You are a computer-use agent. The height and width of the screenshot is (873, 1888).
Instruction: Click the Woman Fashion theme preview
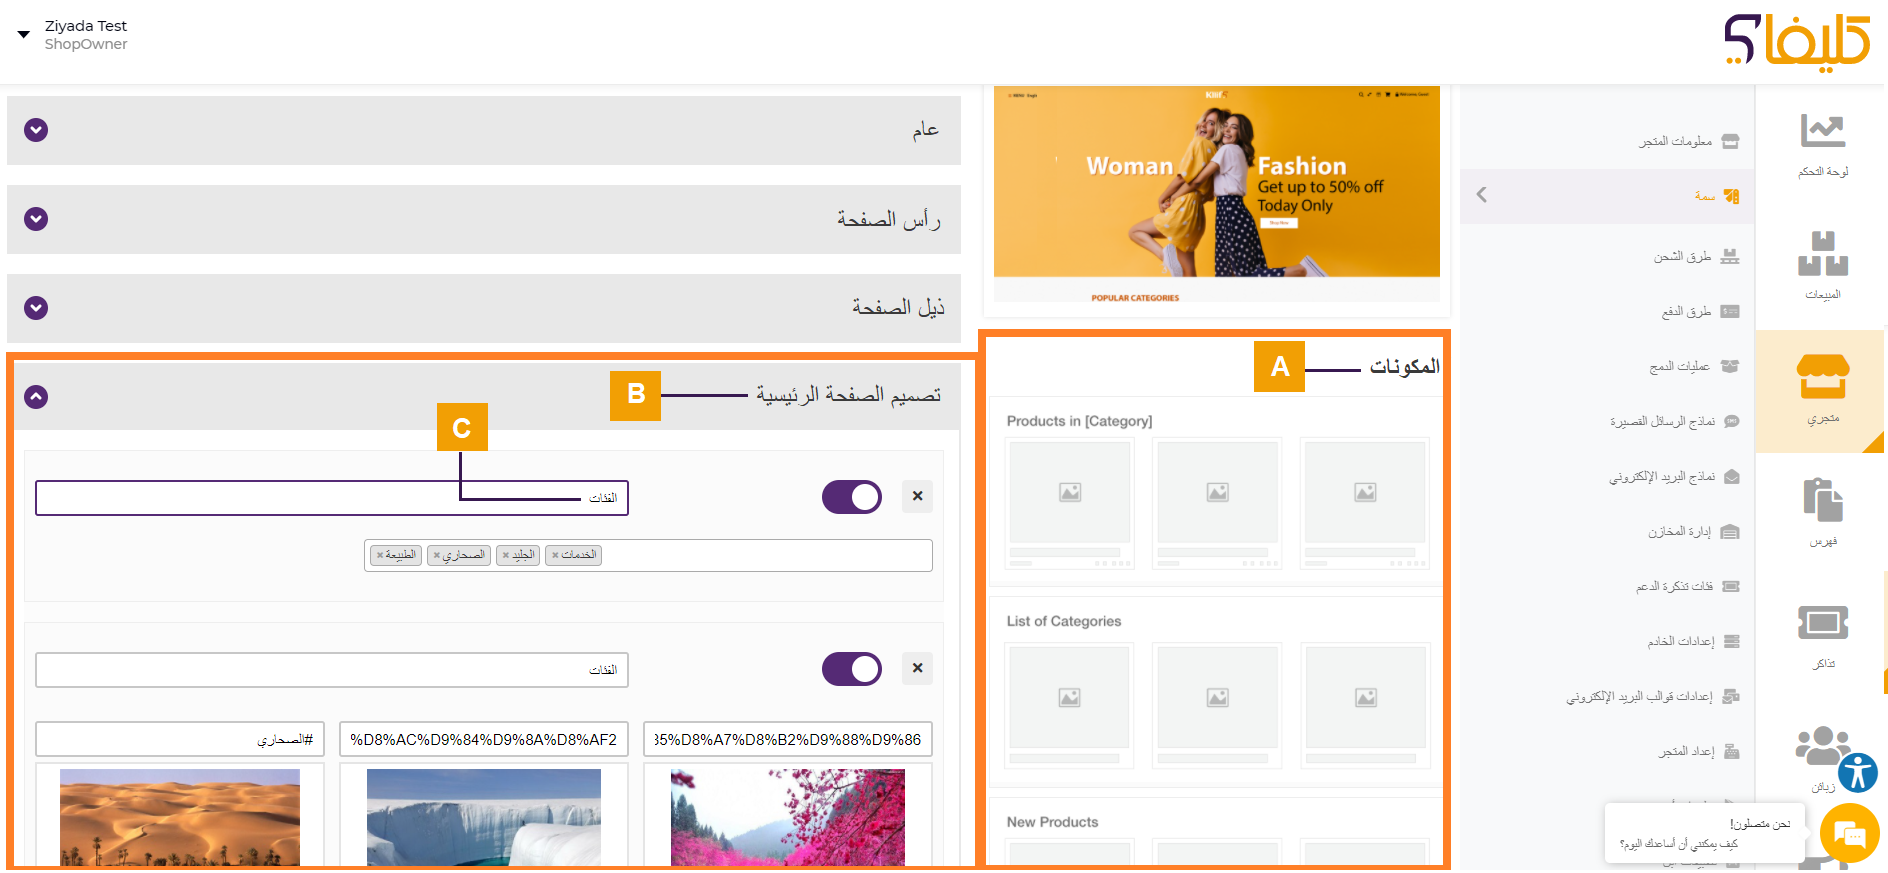coord(1216,194)
